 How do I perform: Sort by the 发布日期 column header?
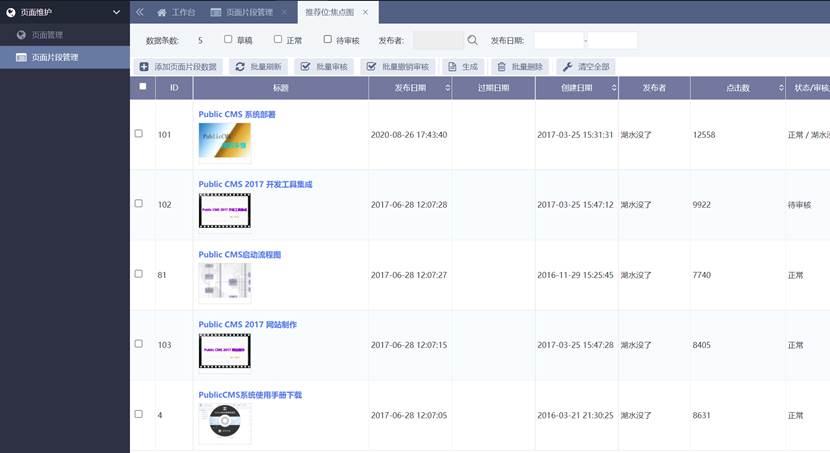tap(409, 88)
